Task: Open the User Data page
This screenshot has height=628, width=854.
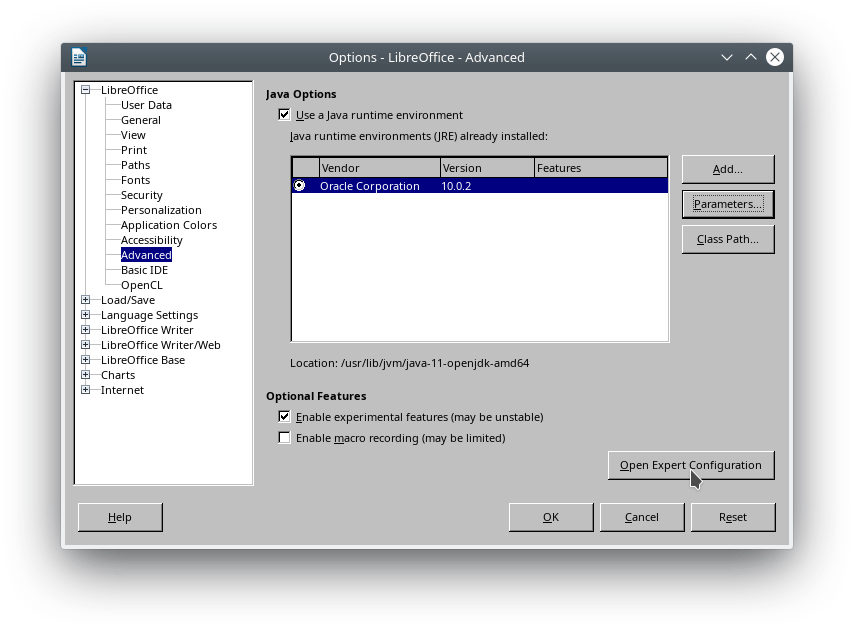Action: click(x=146, y=105)
